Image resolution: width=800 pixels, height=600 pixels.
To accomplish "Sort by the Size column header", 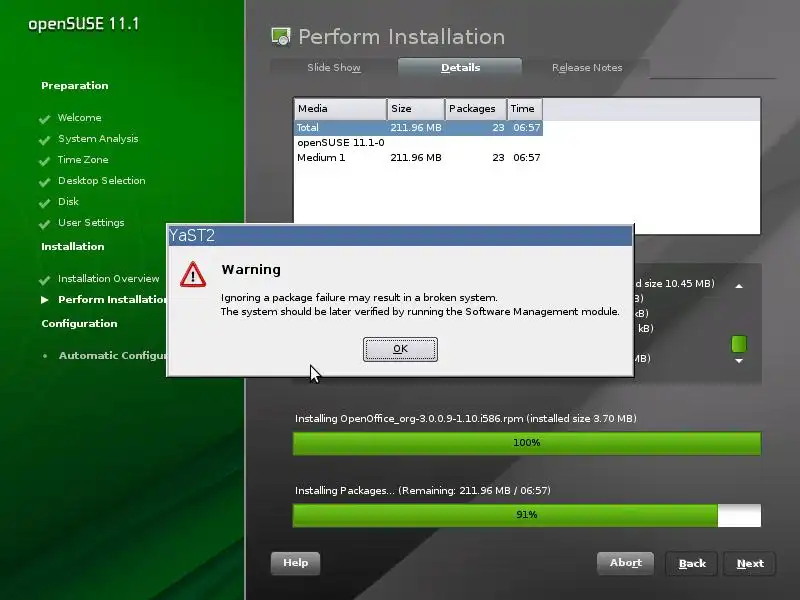I will (416, 109).
